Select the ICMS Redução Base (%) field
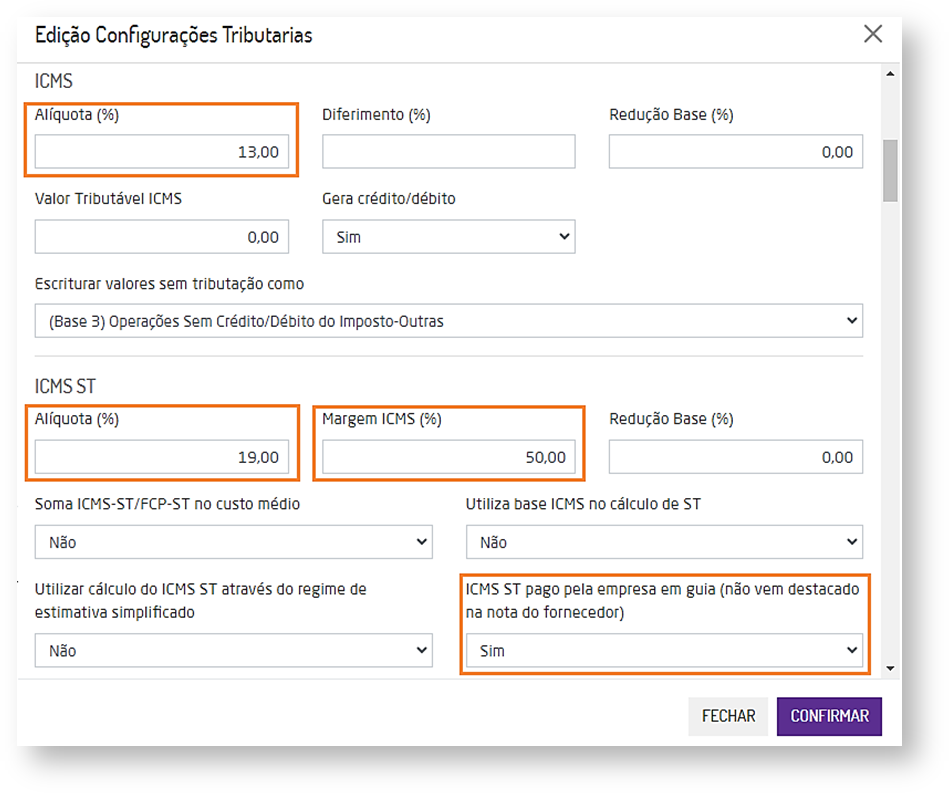 (x=735, y=152)
